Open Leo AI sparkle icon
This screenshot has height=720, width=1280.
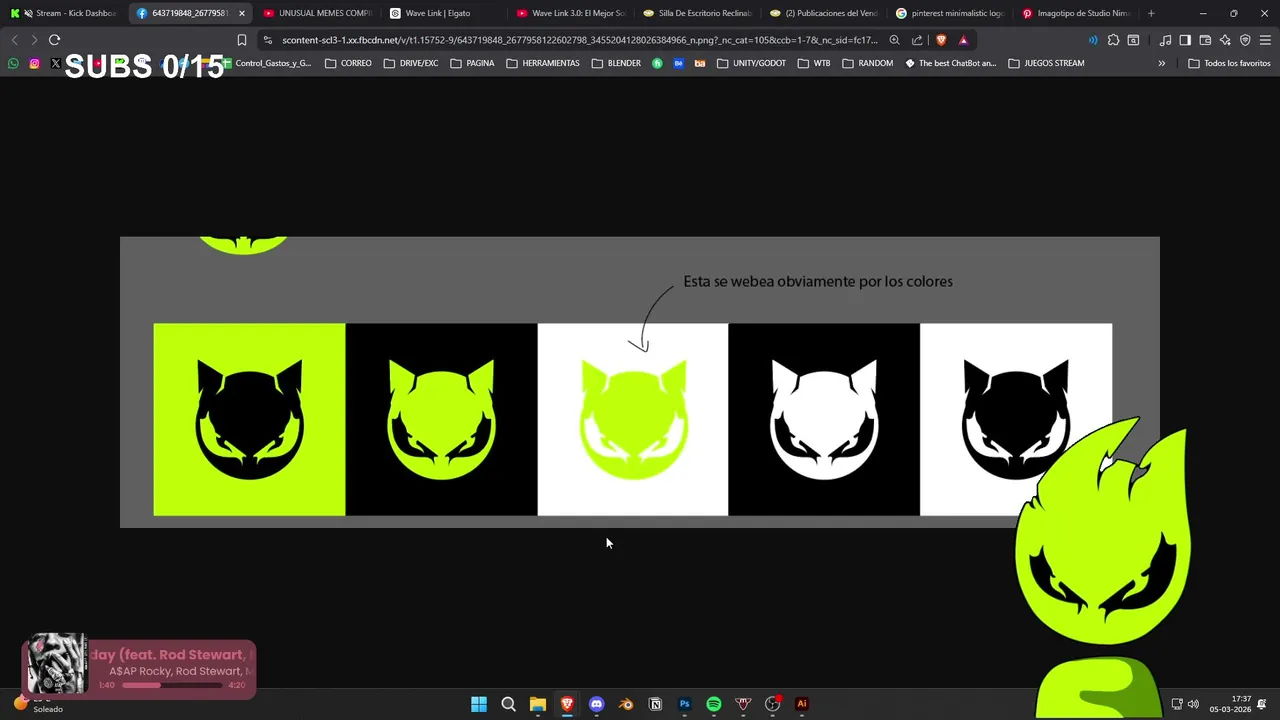pos(1225,40)
